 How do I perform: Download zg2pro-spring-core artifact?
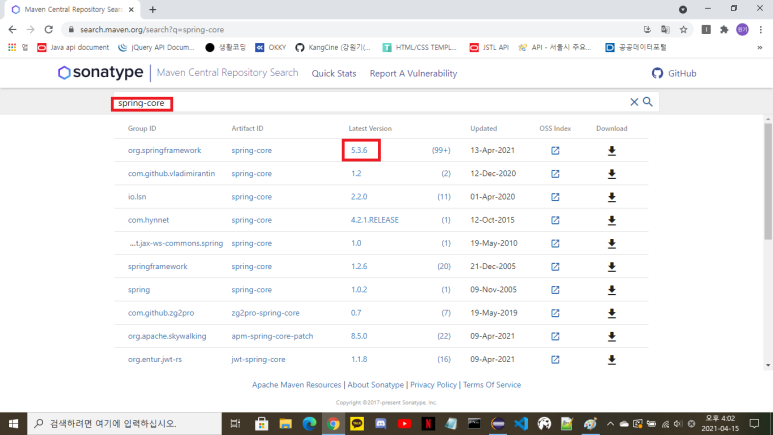click(611, 313)
